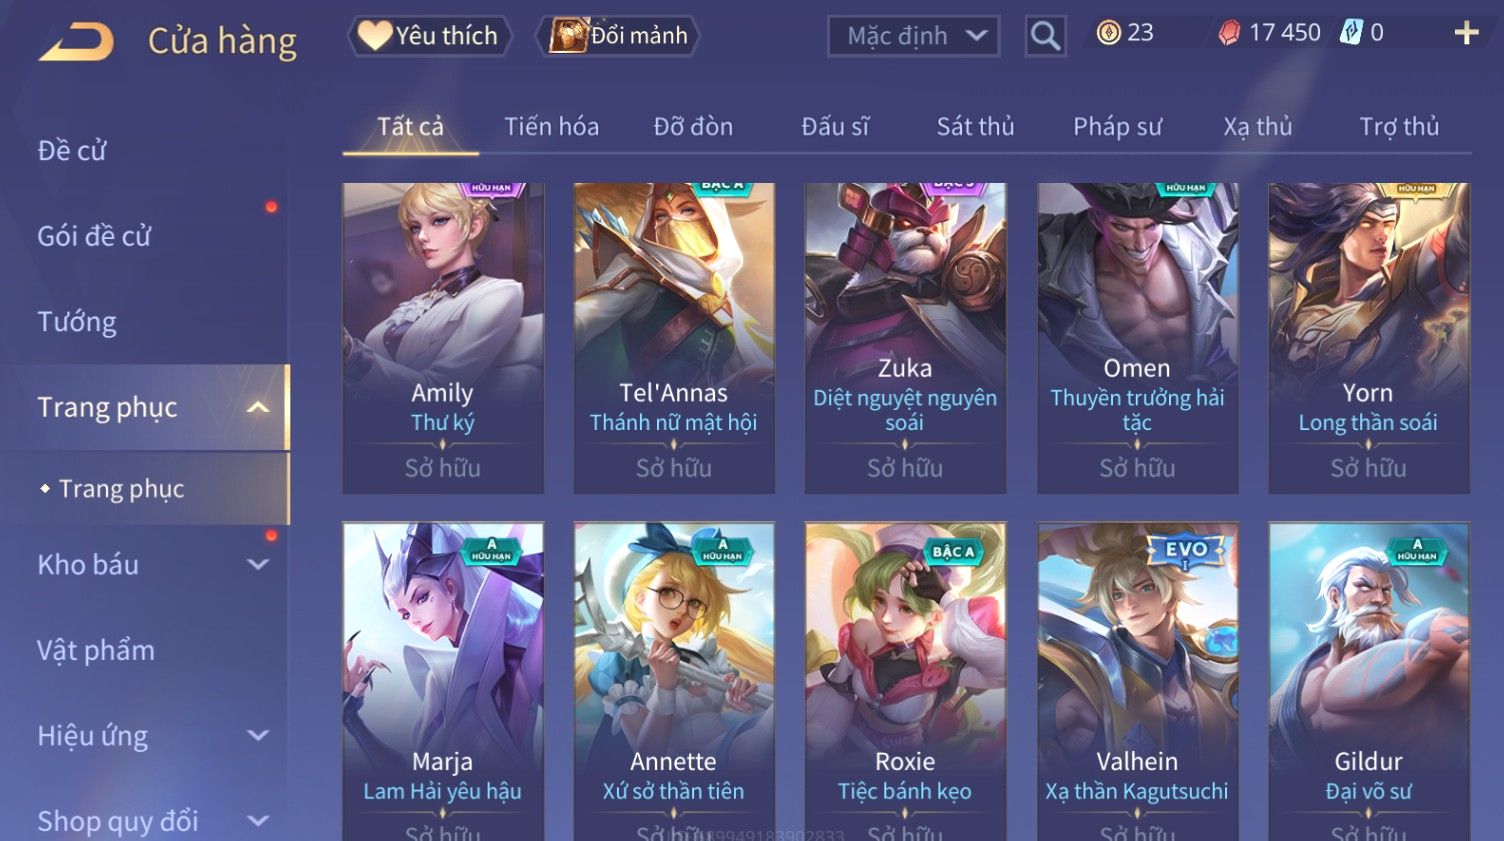Go to Tướng in the sidebar

tap(77, 322)
